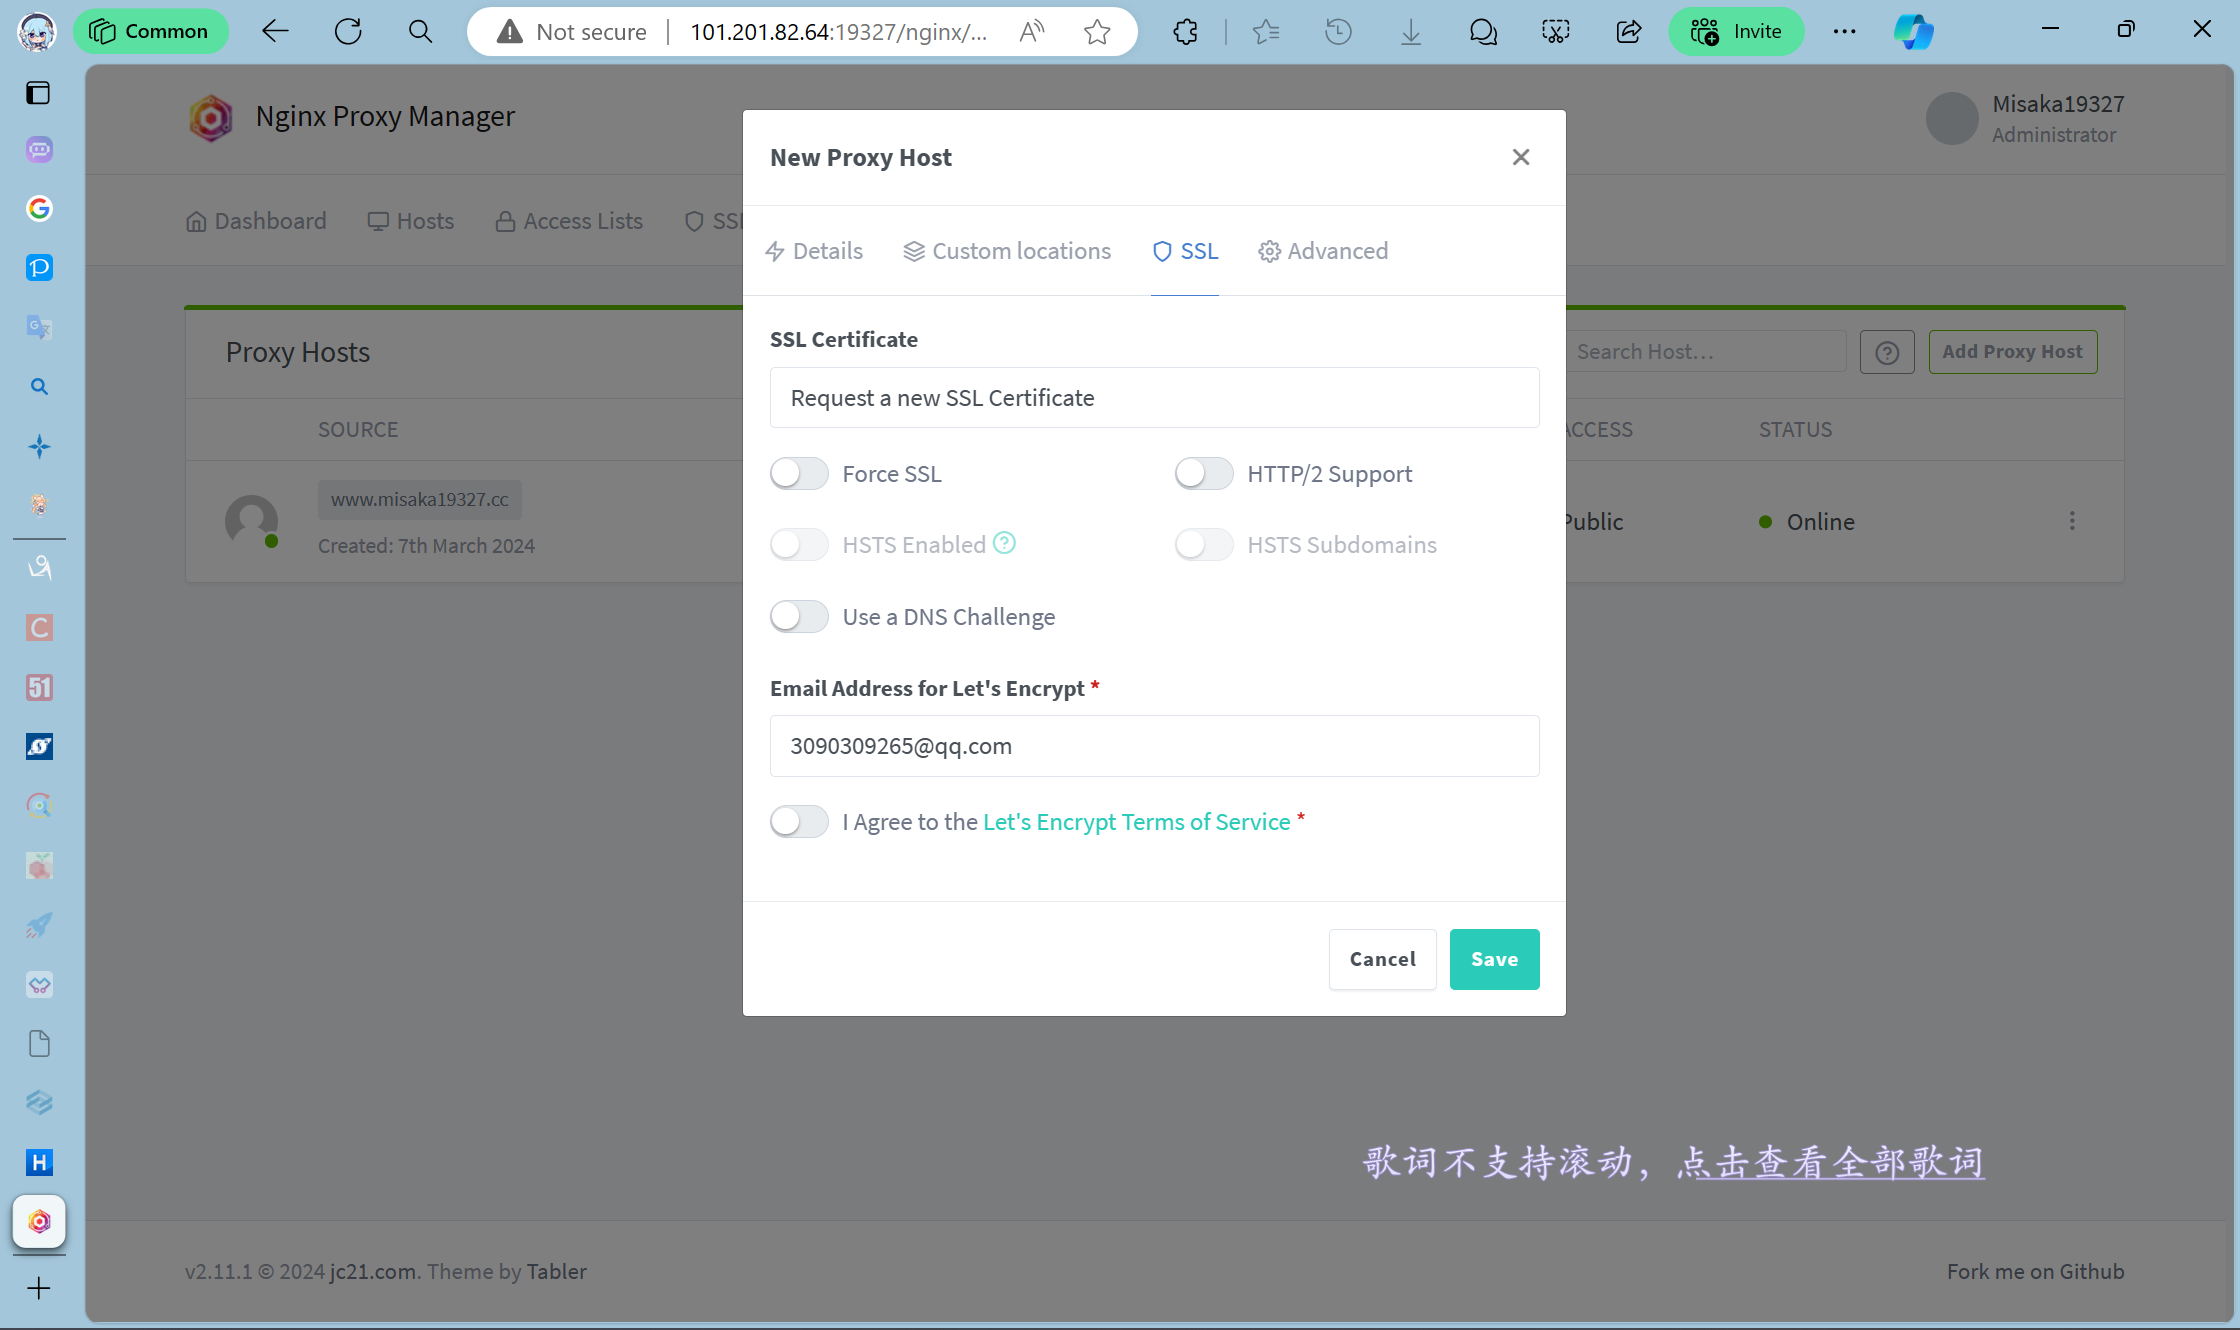Toggle HSTS Subdomains switch
The width and height of the screenshot is (2240, 1330).
[x=1204, y=544]
